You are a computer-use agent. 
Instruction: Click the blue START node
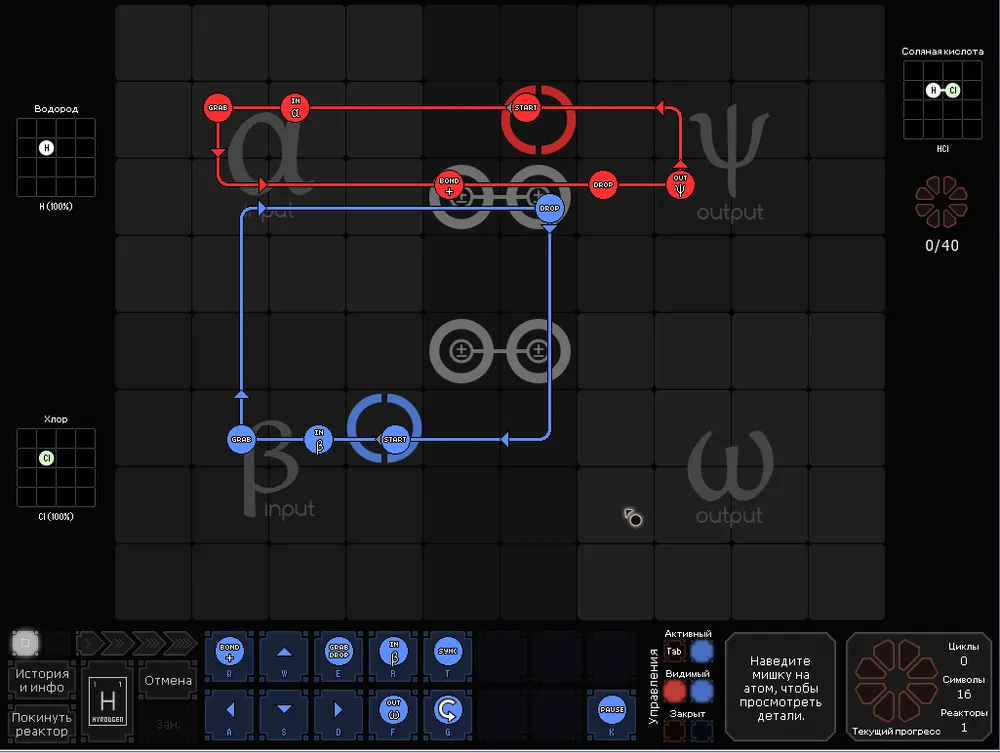point(395,439)
